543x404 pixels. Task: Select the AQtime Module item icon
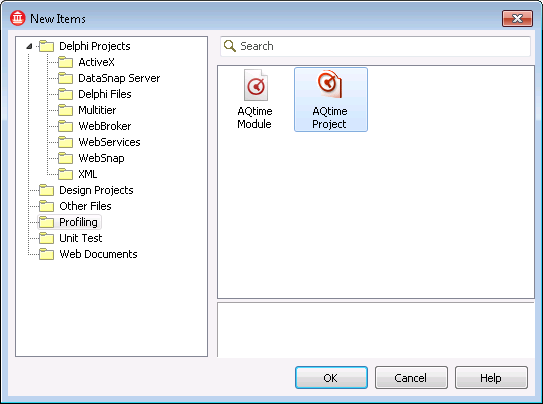(x=256, y=85)
